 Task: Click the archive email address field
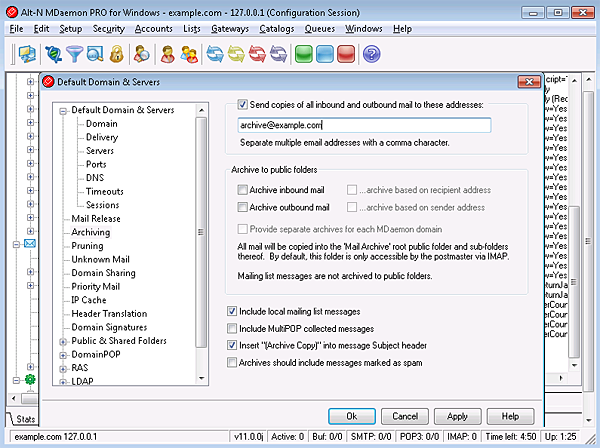point(364,125)
